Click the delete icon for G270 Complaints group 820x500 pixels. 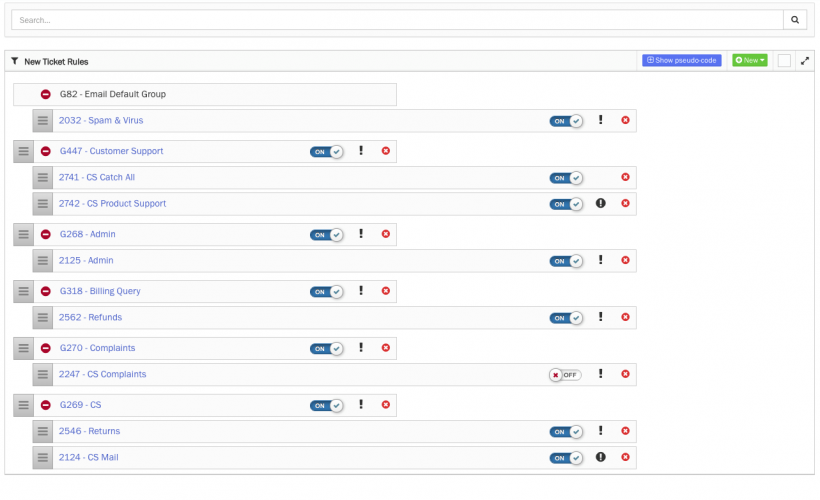point(386,349)
